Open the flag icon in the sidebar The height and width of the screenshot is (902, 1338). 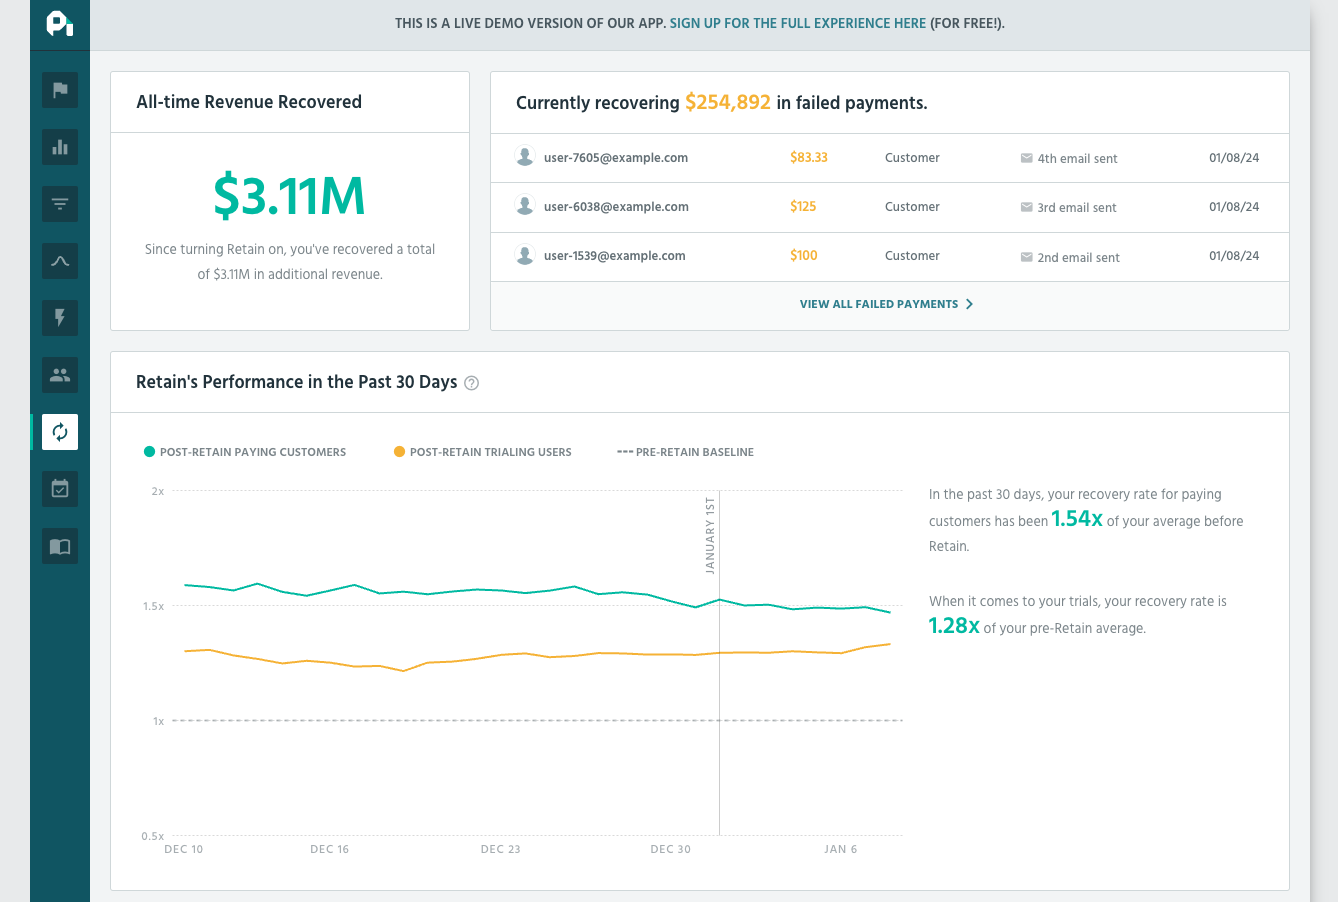tap(60, 90)
